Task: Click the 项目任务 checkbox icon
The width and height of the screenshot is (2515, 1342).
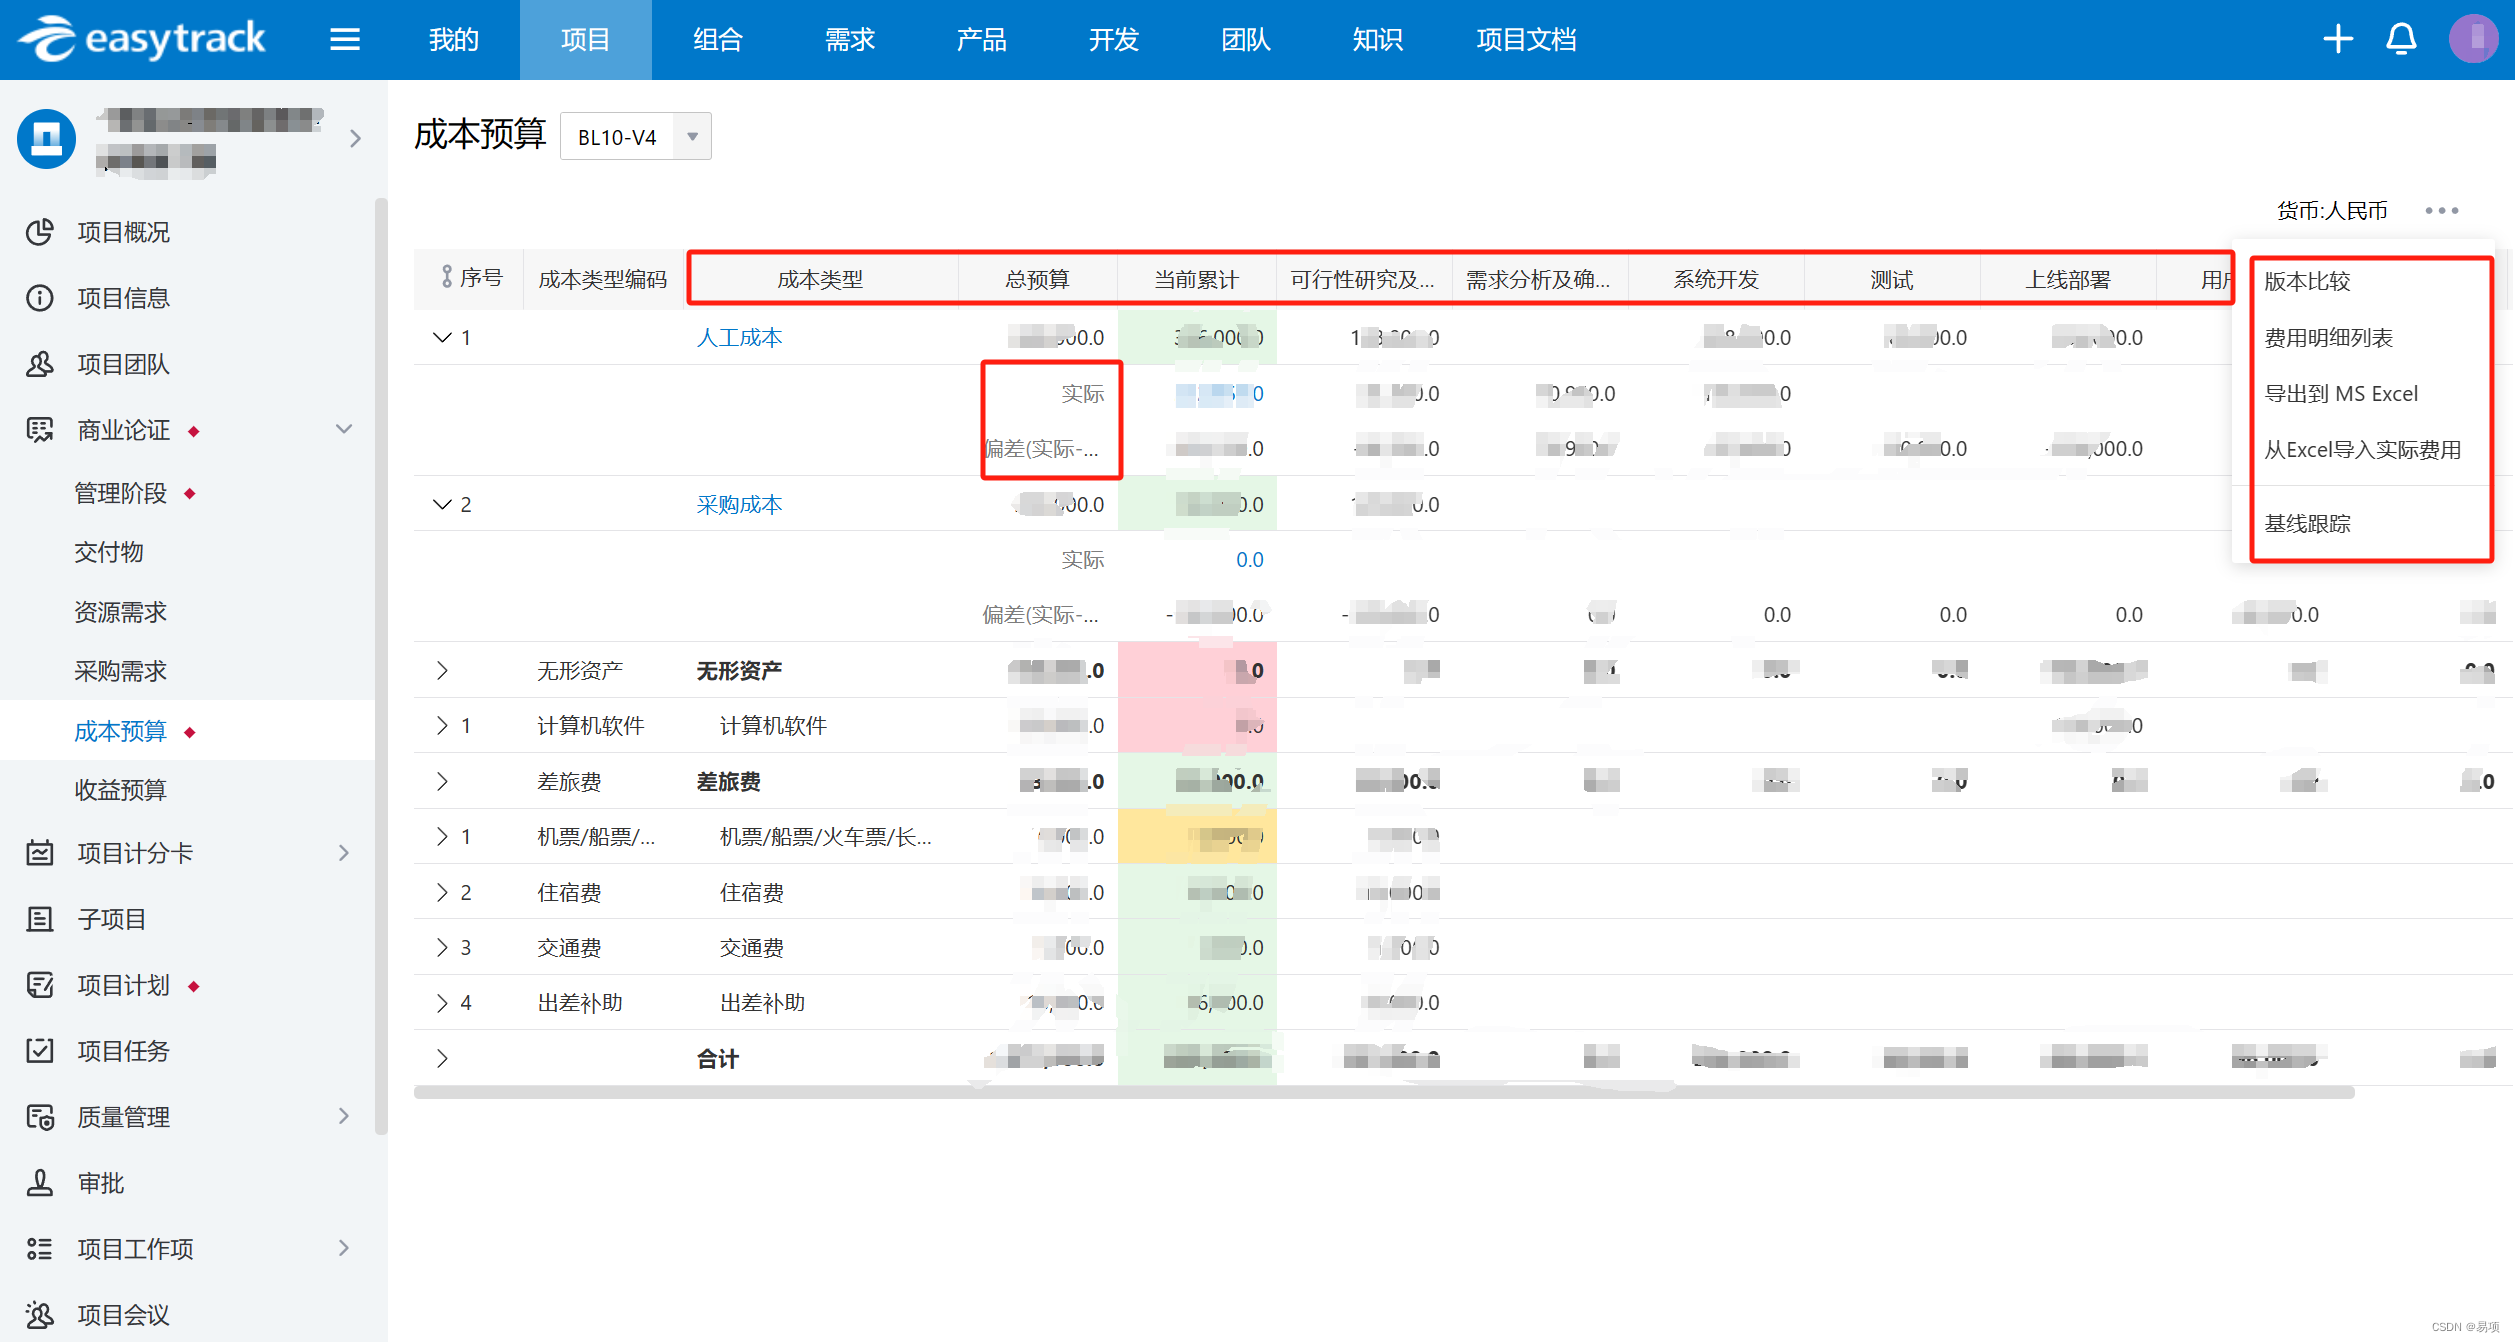Action: (x=40, y=1051)
